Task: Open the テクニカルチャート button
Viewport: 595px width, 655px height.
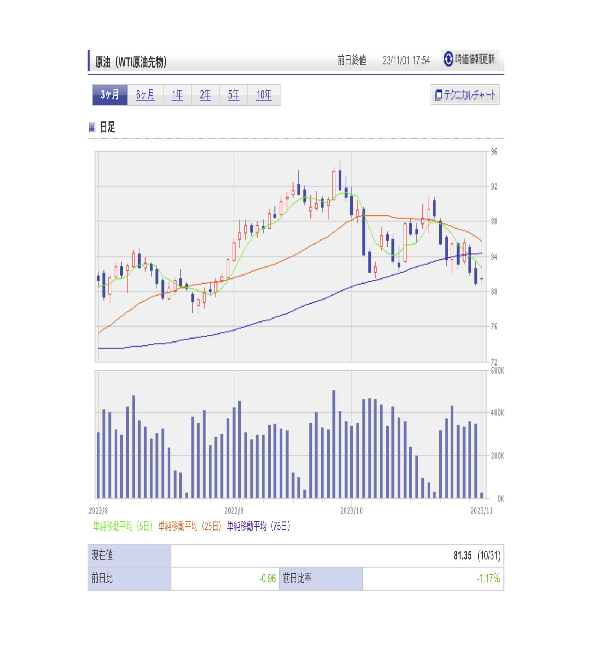Action: [465, 95]
